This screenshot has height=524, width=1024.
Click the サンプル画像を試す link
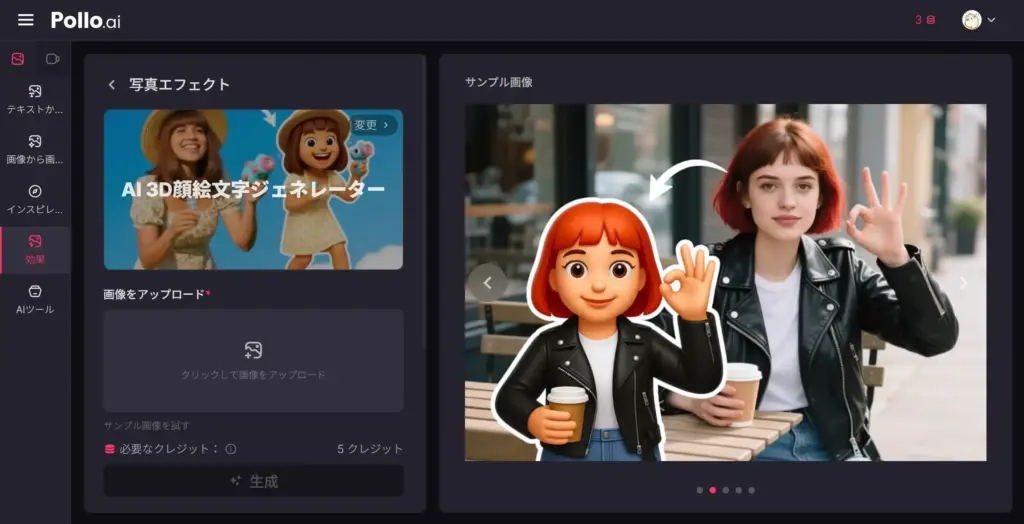(147, 425)
